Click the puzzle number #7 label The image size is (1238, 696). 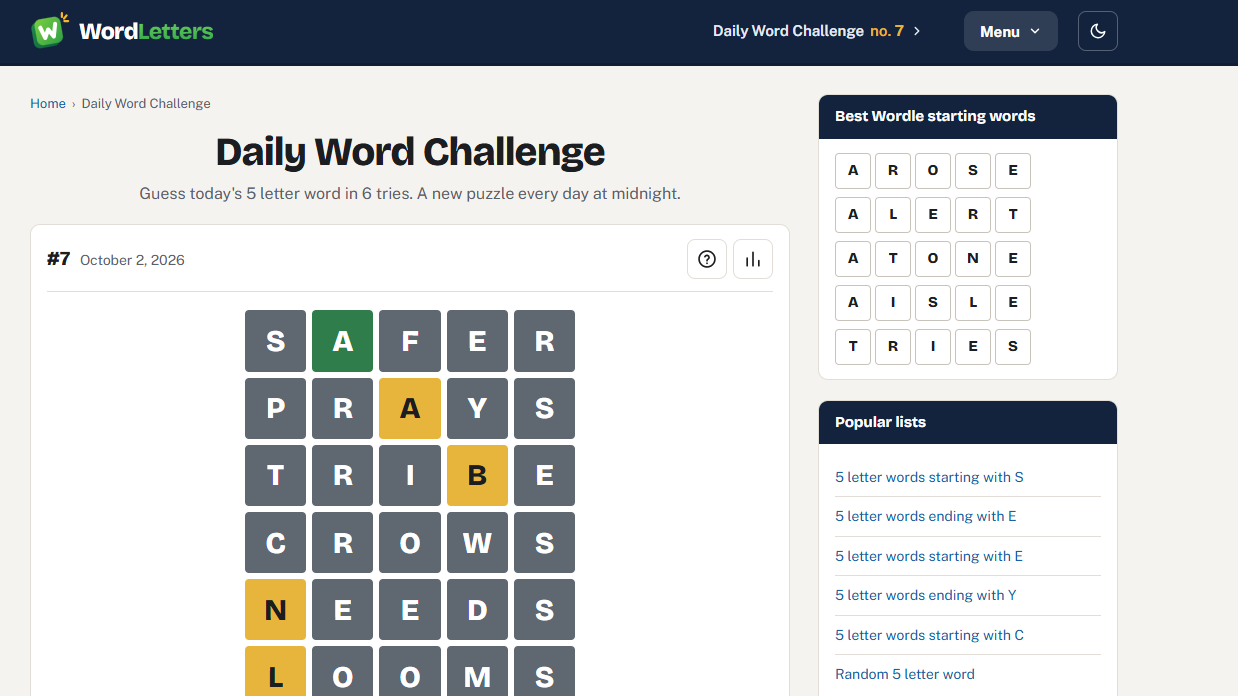[59, 259]
